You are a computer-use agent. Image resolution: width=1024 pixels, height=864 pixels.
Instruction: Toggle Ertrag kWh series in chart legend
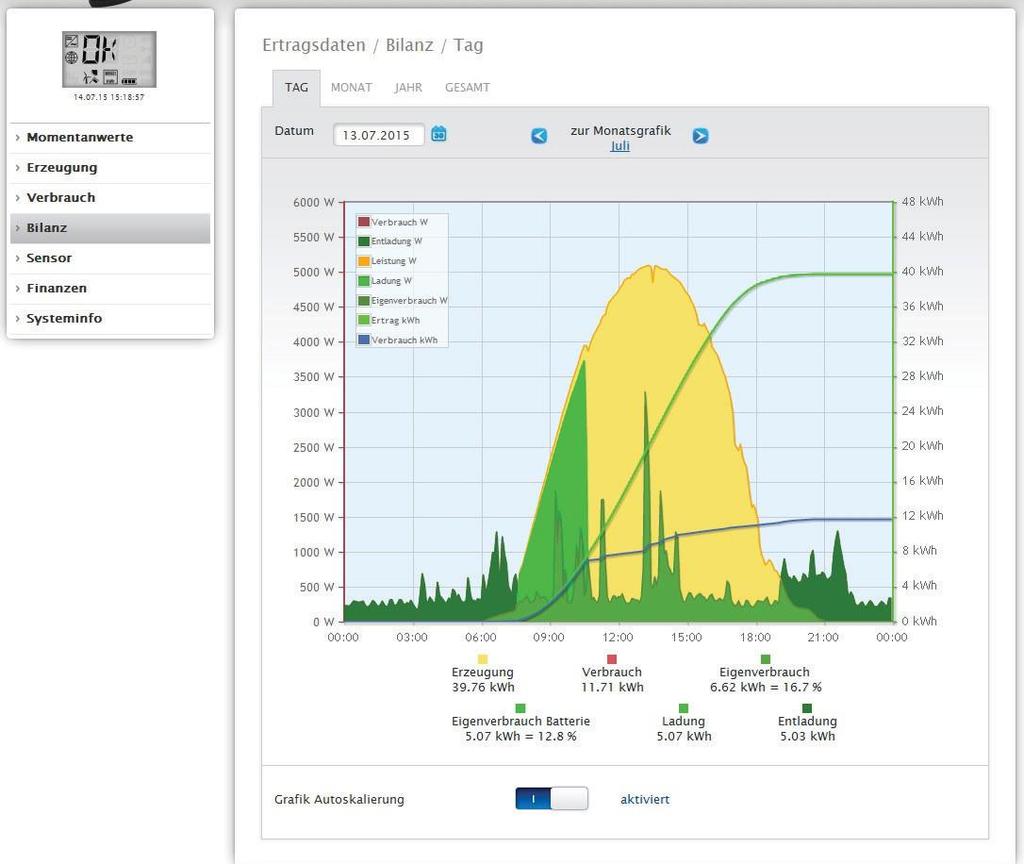pyautogui.click(x=389, y=320)
